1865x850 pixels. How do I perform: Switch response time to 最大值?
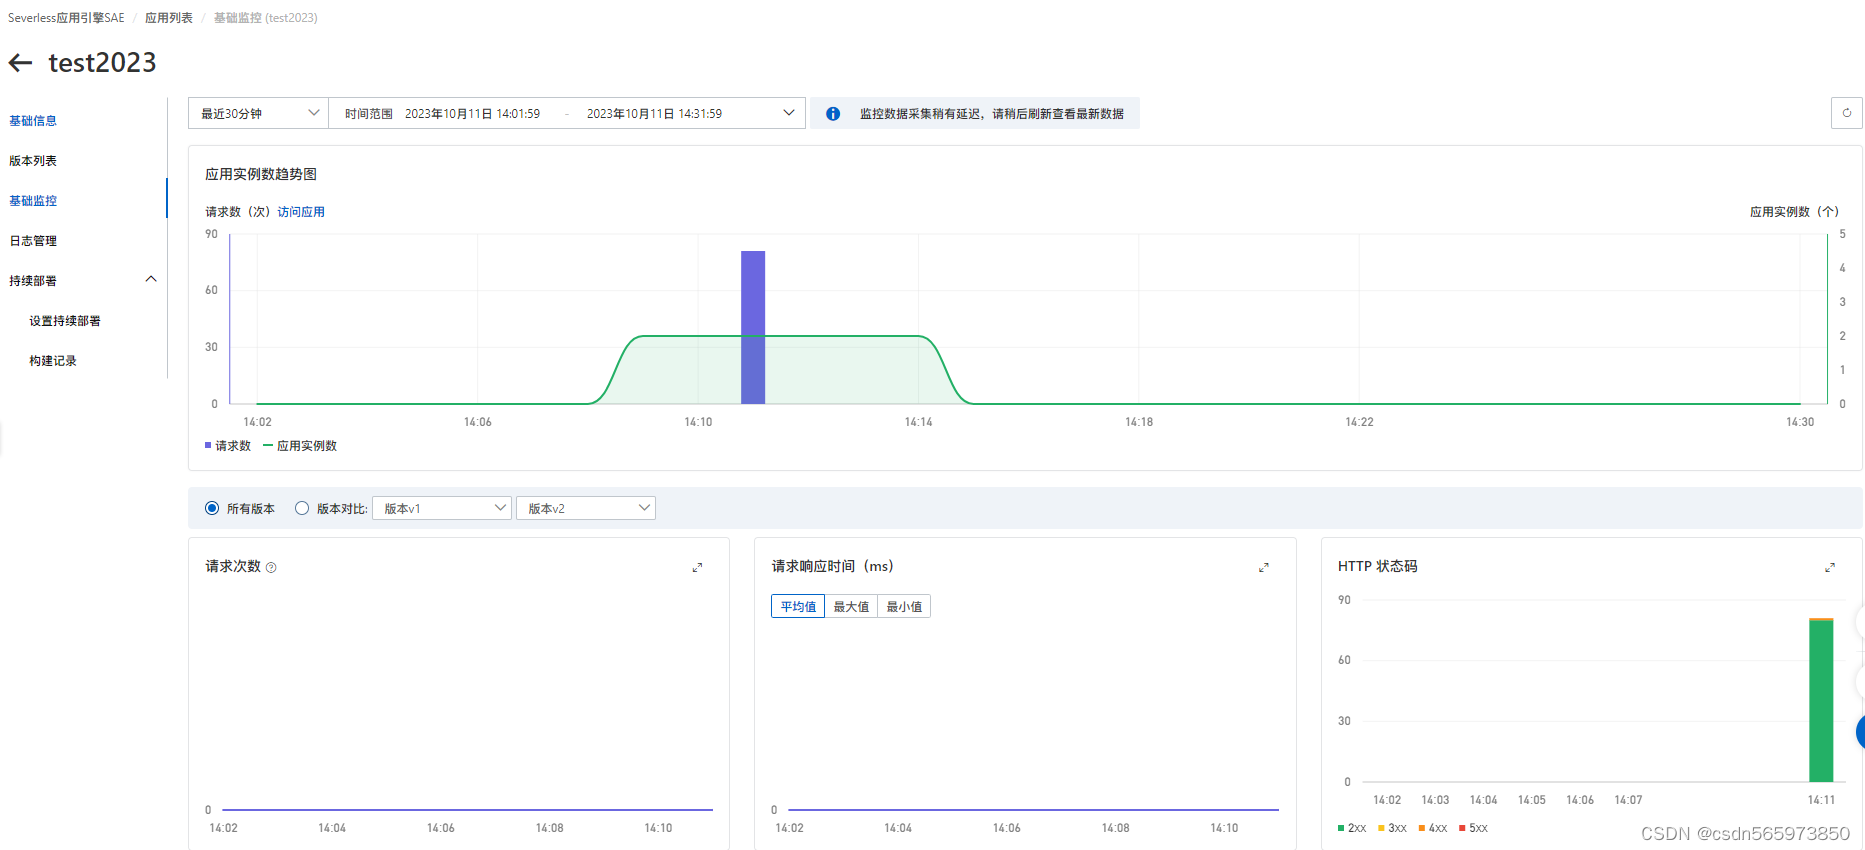851,606
